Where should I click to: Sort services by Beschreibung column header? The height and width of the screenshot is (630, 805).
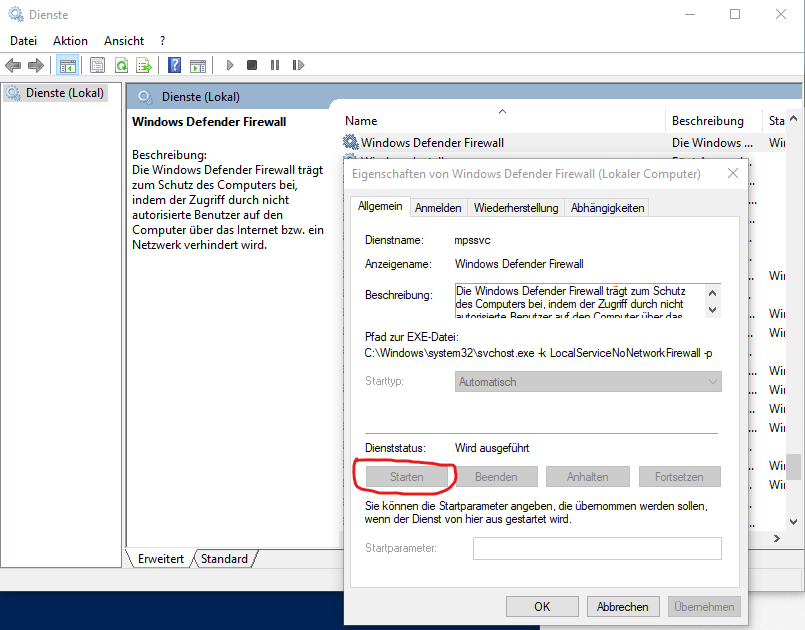pyautogui.click(x=714, y=121)
